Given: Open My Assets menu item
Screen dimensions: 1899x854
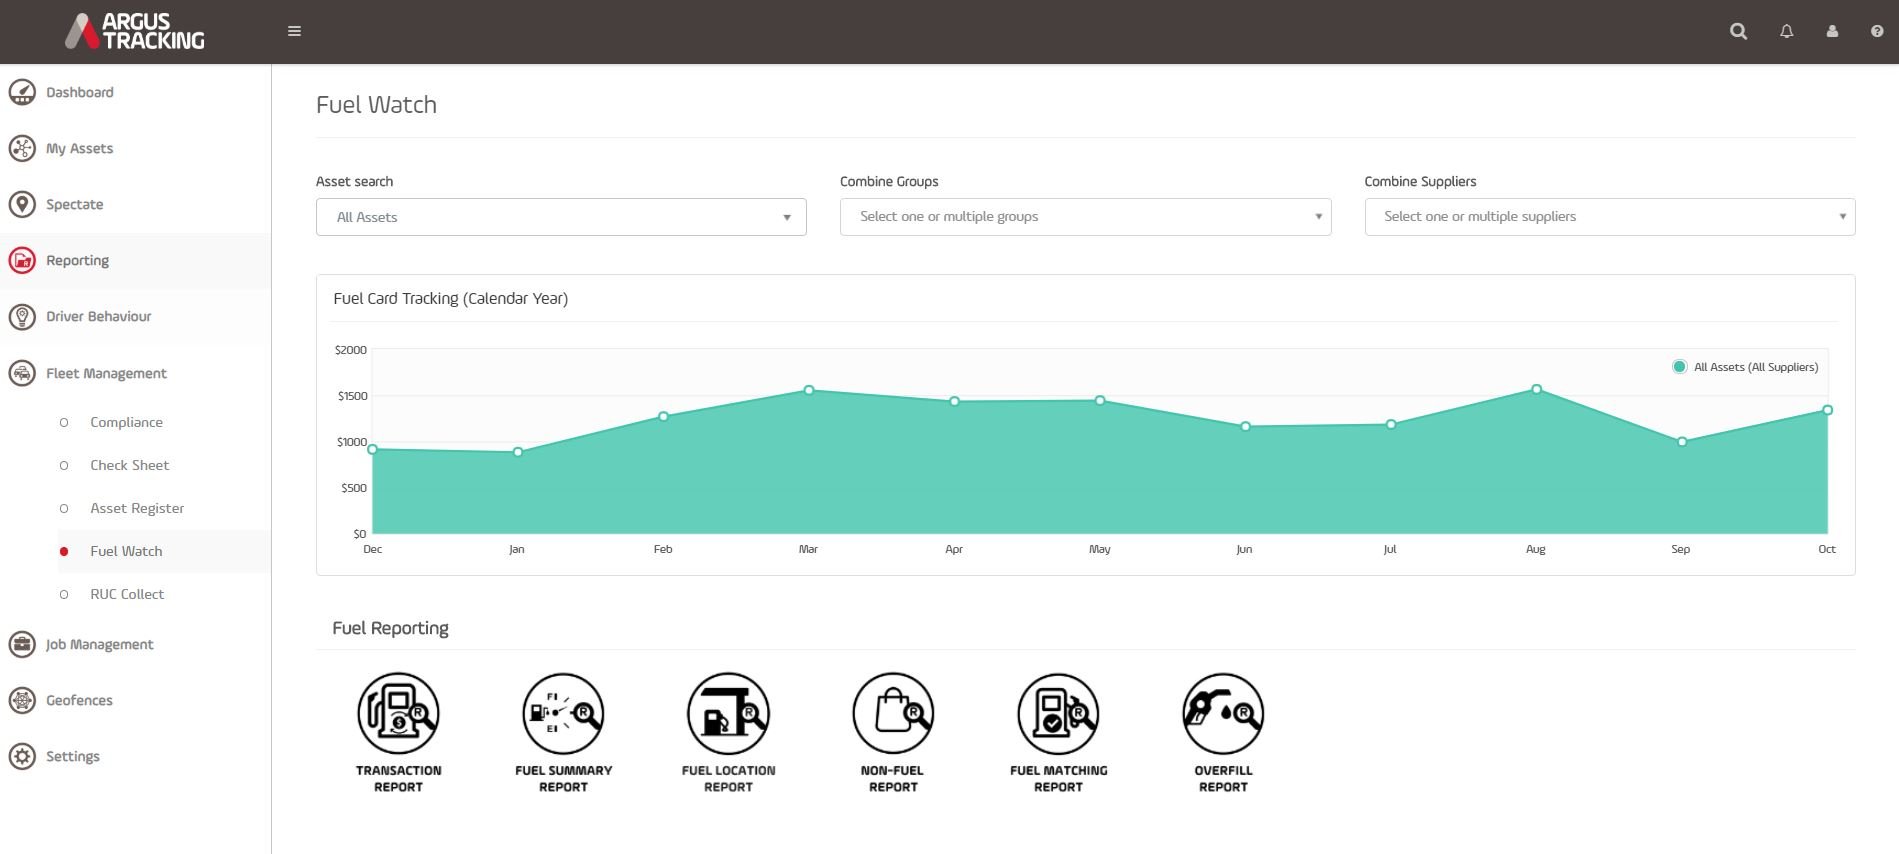Looking at the screenshot, I should tap(80, 148).
